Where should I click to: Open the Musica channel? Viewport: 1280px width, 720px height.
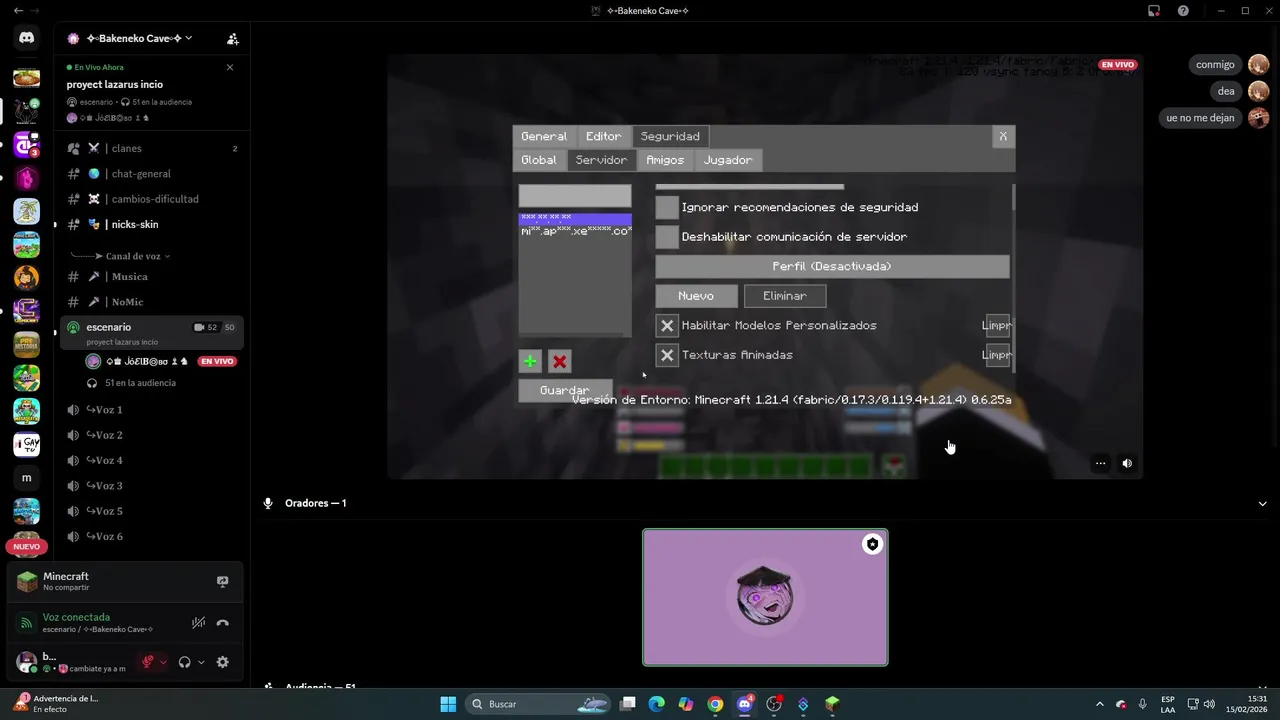tap(152, 276)
